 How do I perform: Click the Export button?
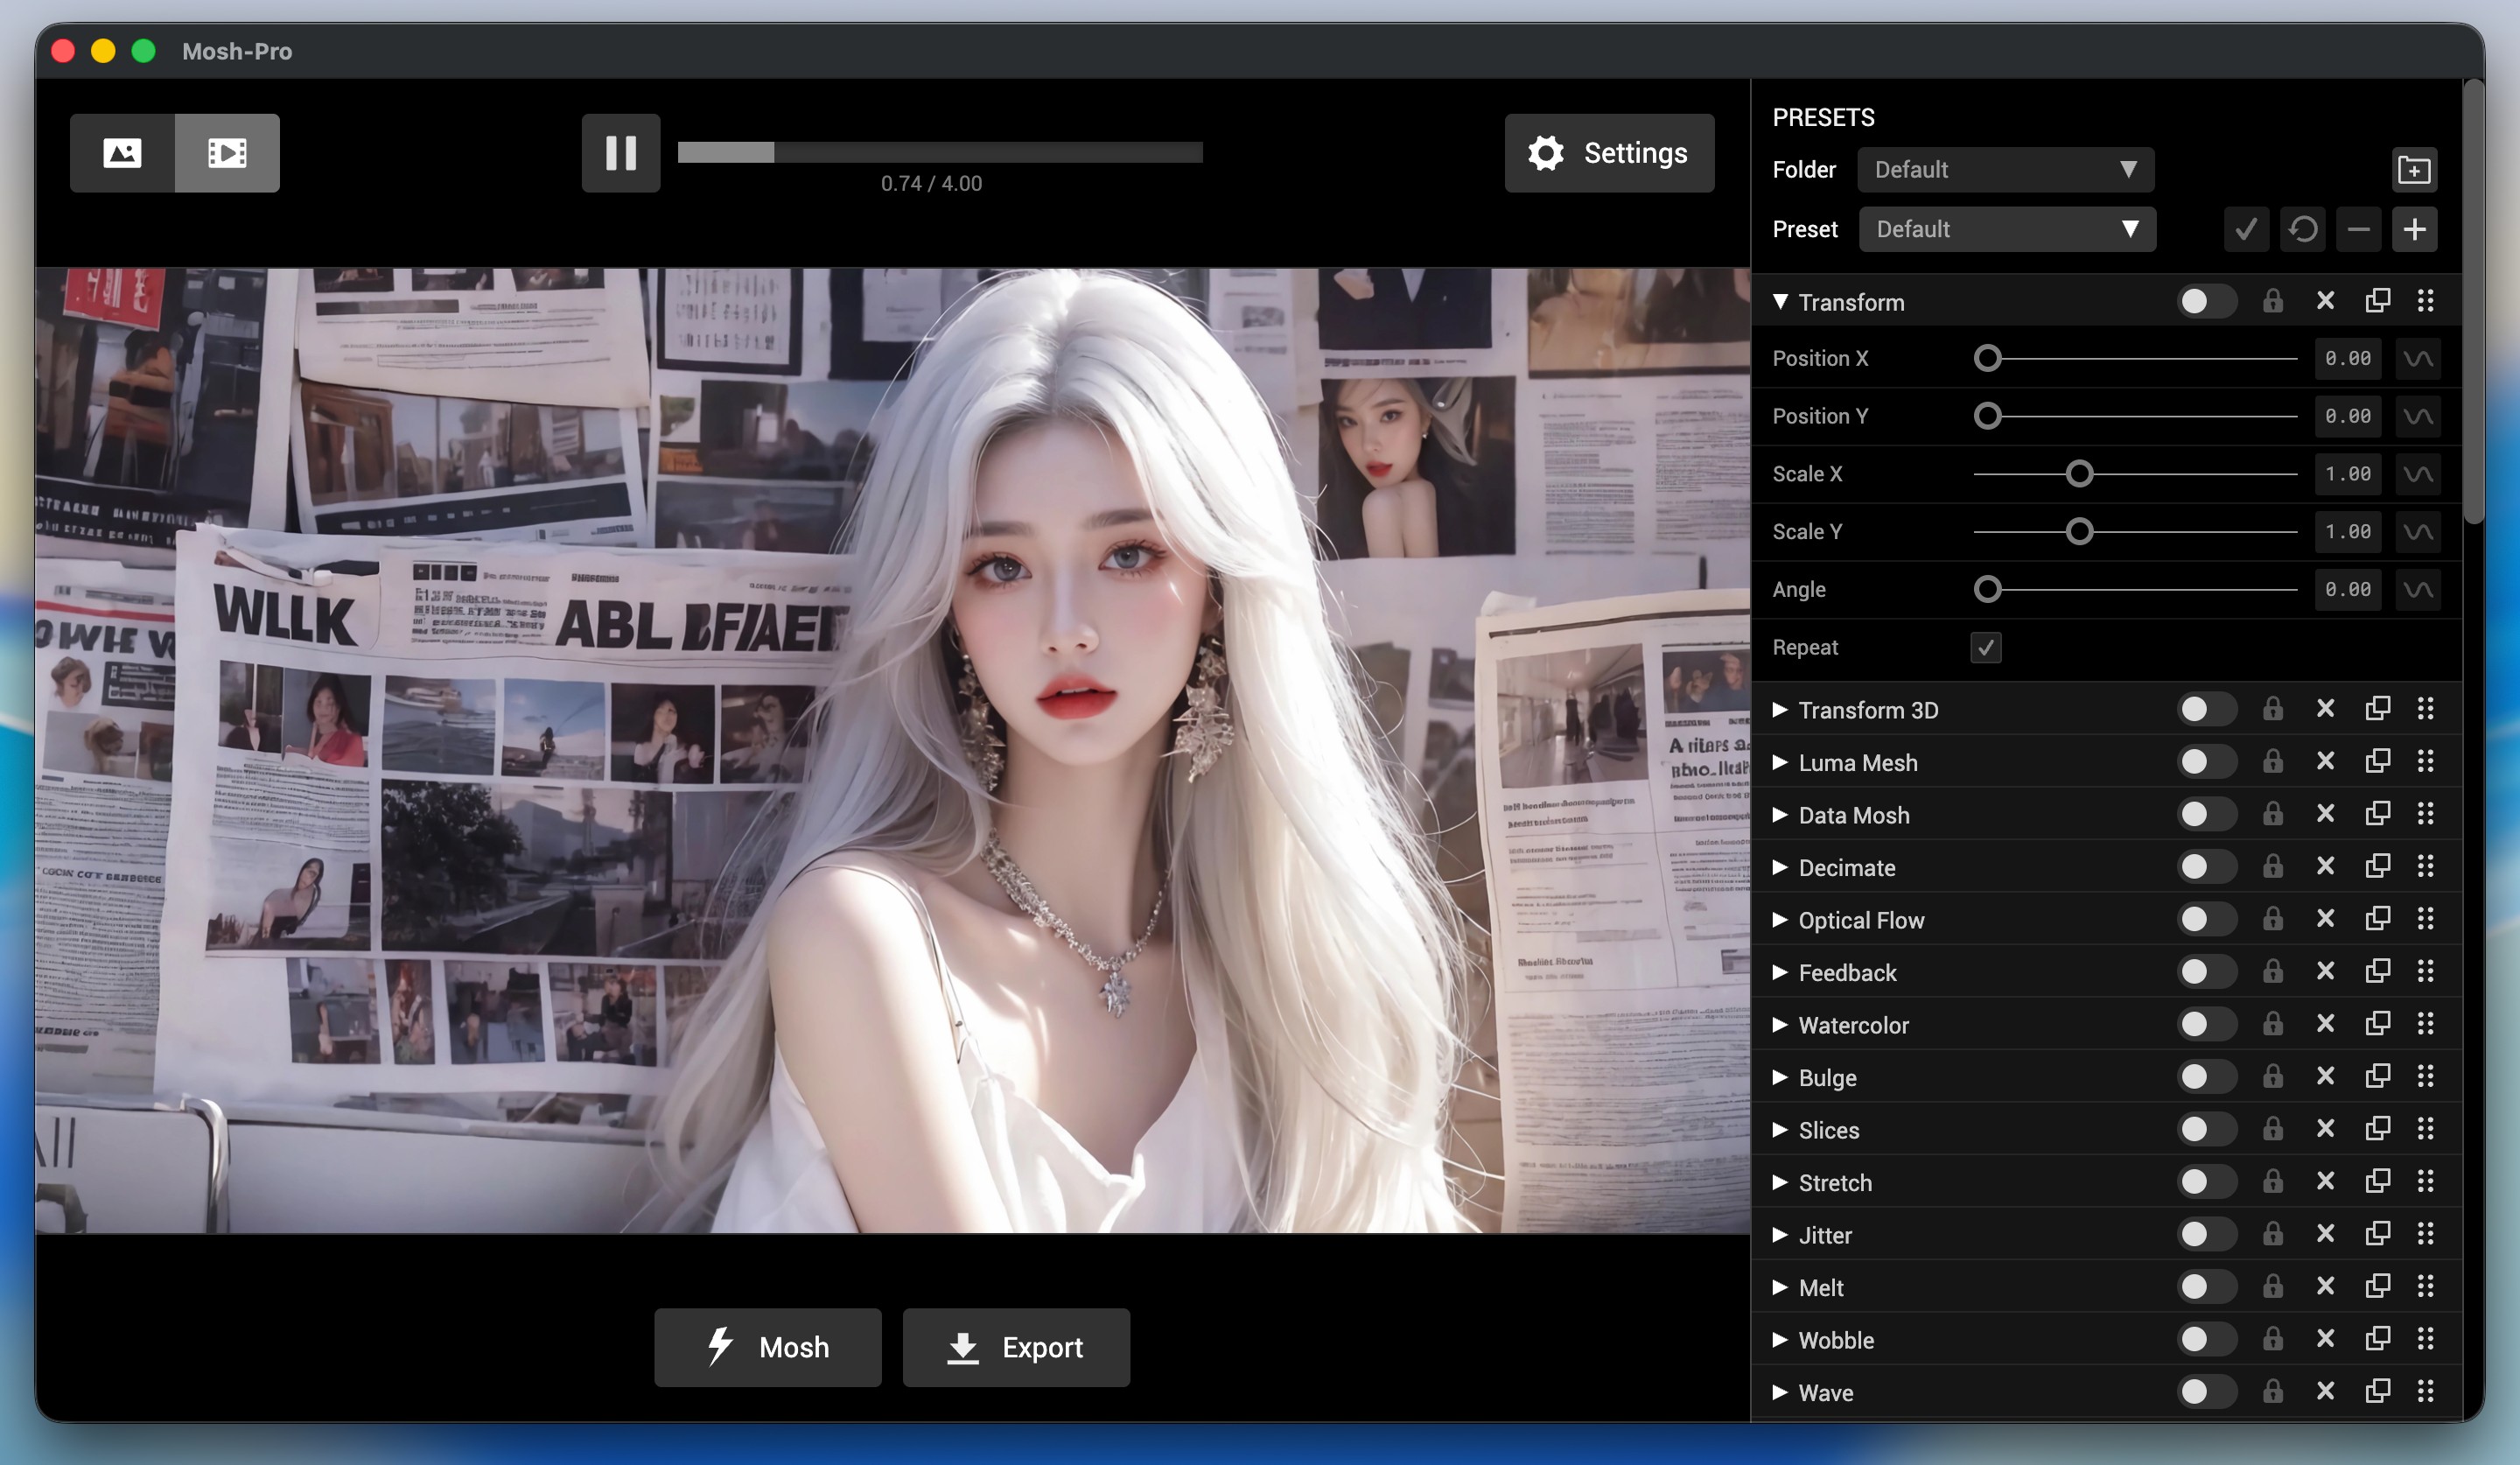[x=1016, y=1347]
